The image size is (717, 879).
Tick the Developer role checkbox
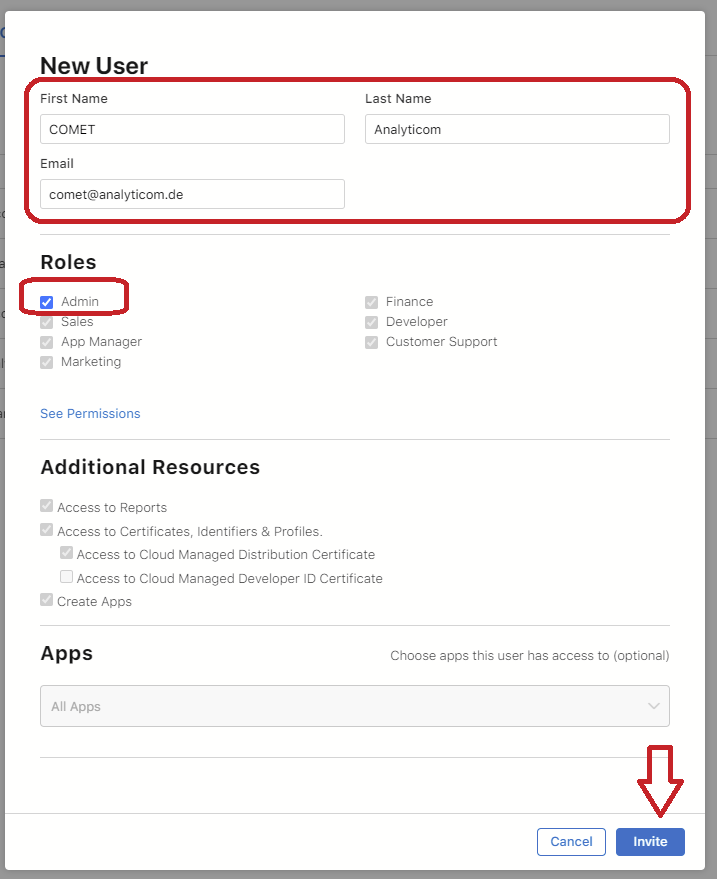point(372,322)
